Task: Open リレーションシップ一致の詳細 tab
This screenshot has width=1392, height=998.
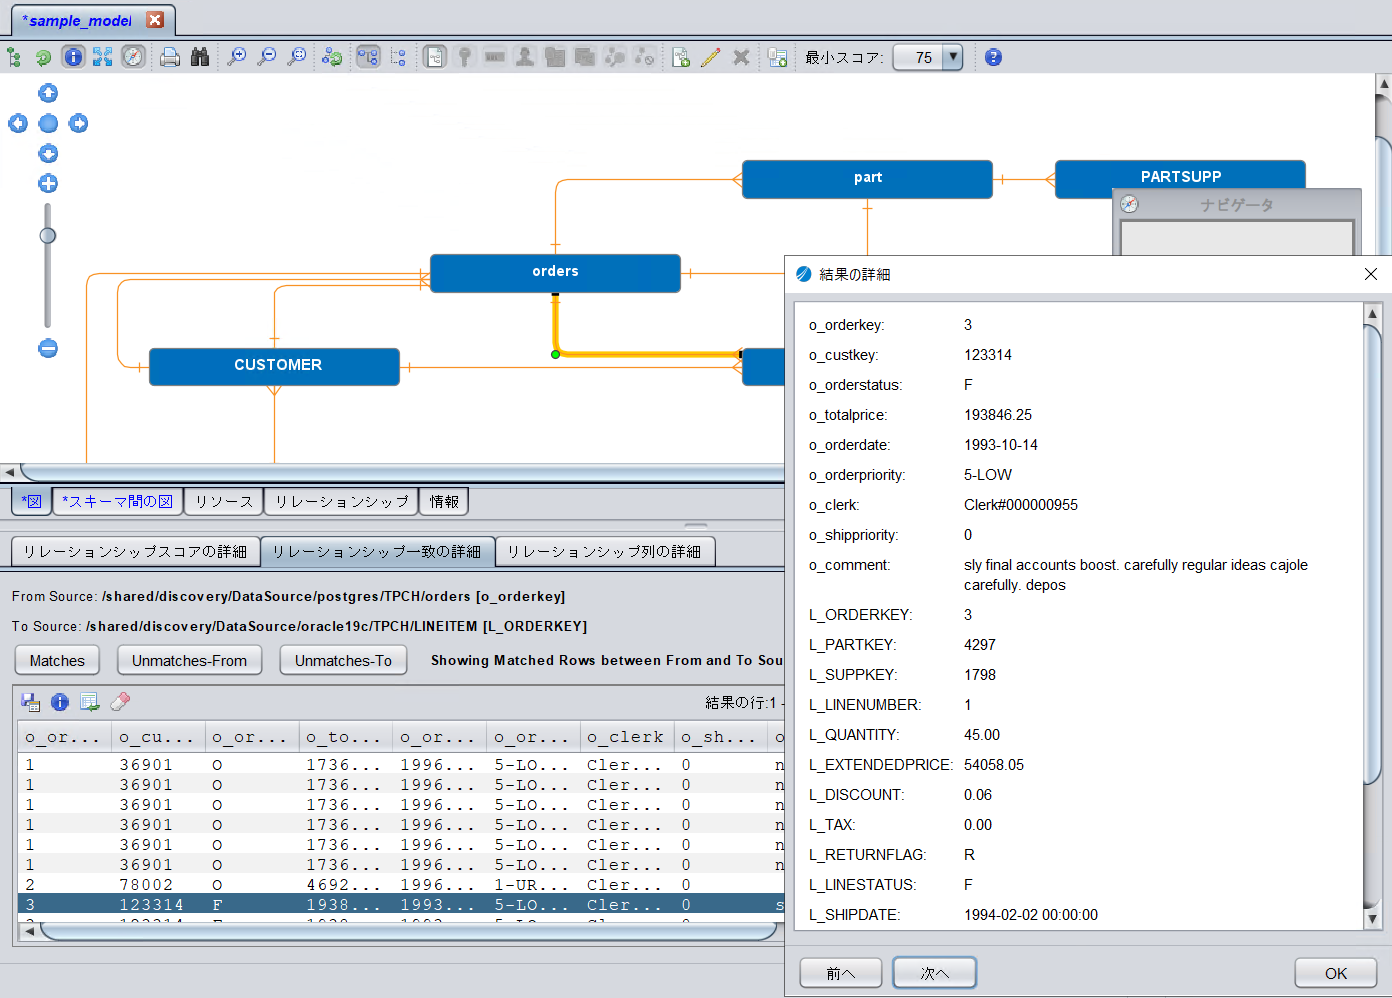Action: tap(377, 551)
